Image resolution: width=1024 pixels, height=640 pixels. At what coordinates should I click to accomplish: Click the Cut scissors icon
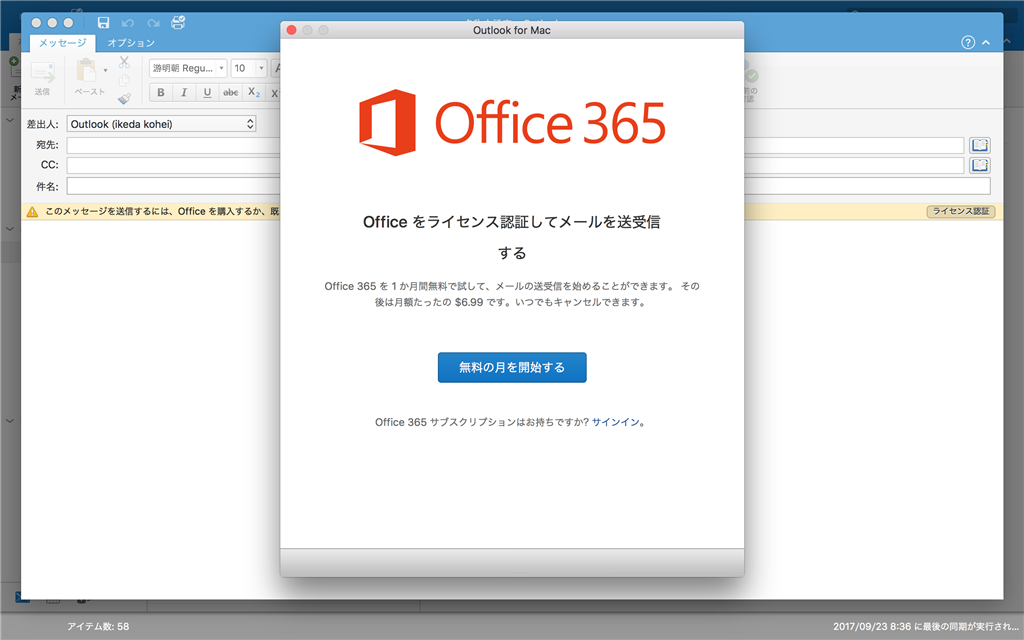coord(124,62)
